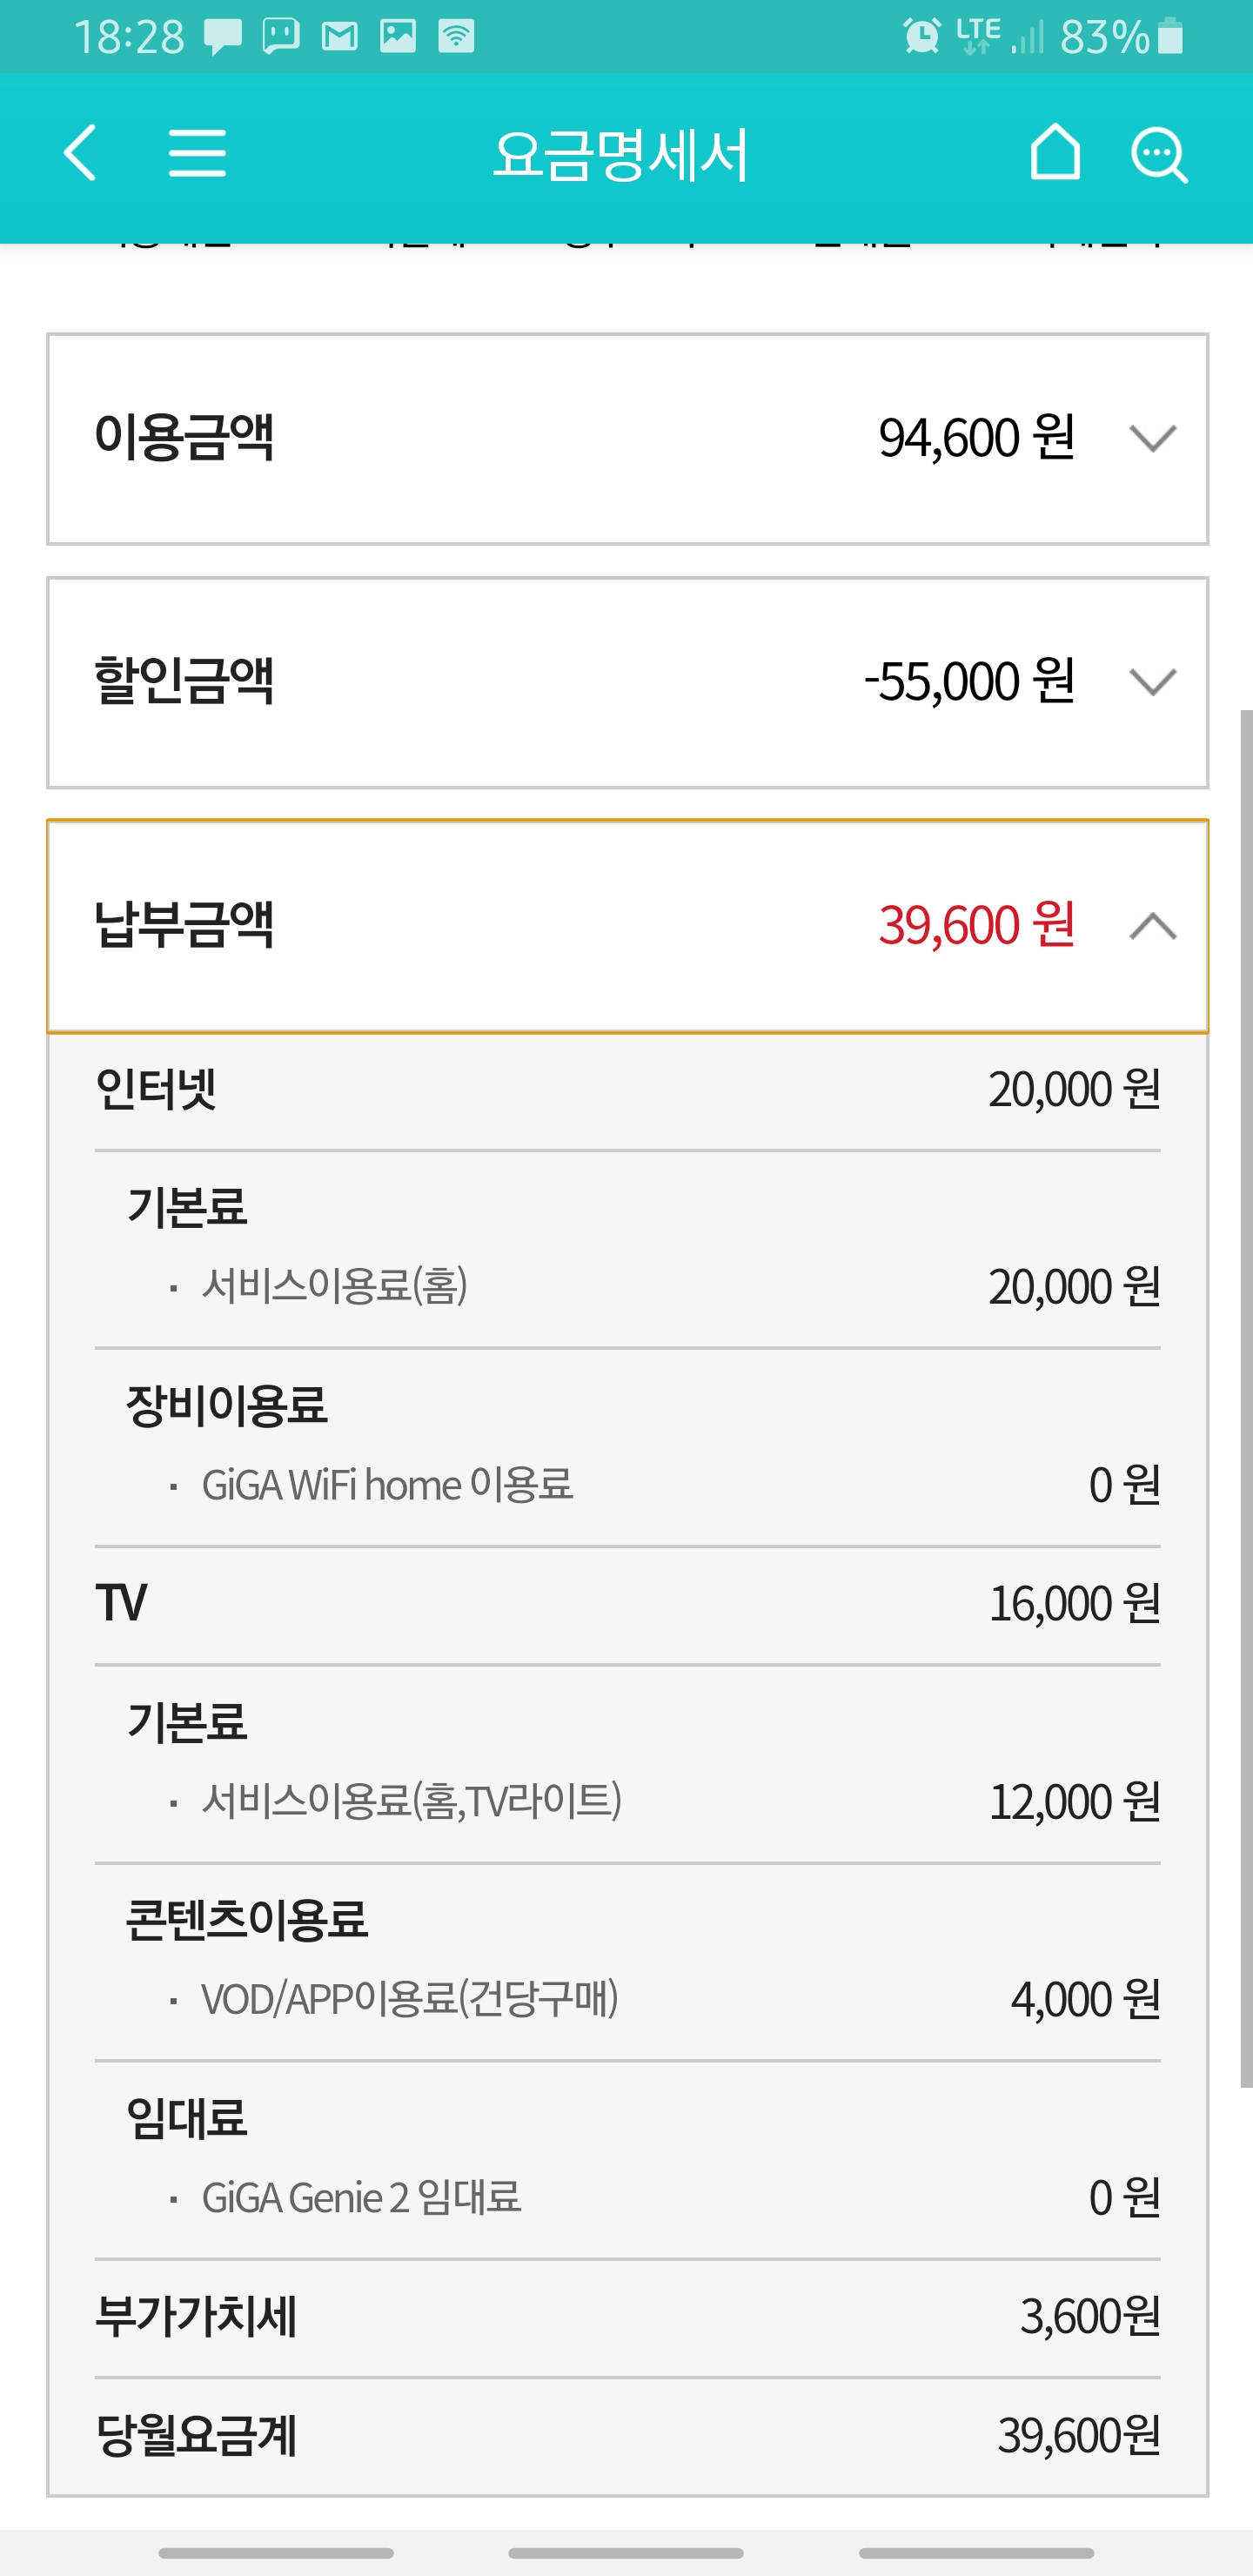Tap the 요금명세서 page title

click(x=620, y=155)
